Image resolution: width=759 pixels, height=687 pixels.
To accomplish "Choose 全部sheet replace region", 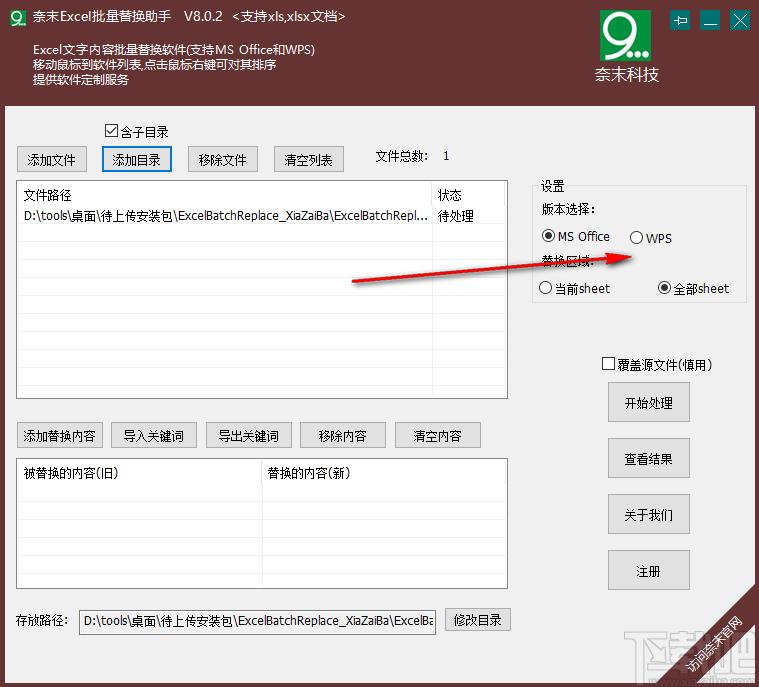I will point(665,288).
